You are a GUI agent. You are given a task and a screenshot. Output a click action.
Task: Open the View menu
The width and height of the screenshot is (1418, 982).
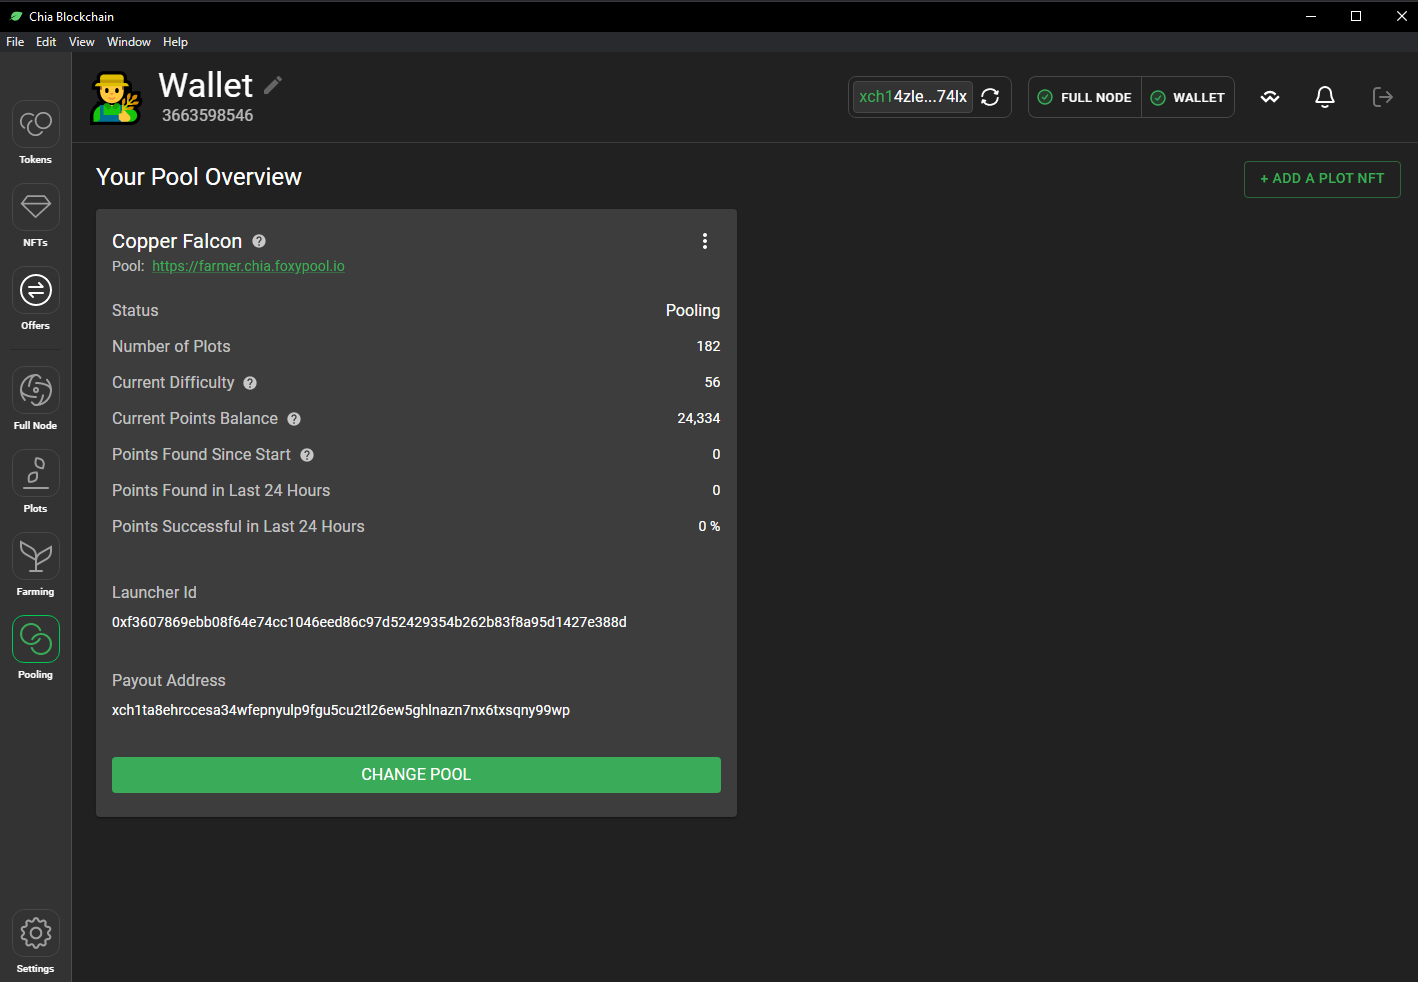click(81, 42)
